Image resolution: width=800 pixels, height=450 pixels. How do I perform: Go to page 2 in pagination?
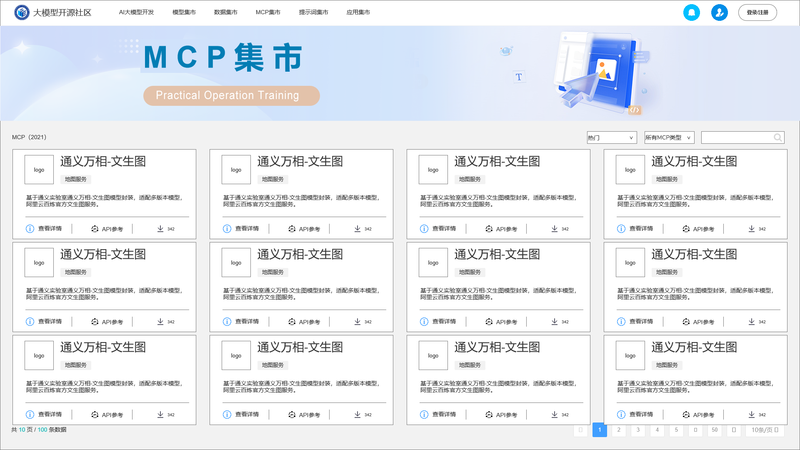tap(619, 430)
